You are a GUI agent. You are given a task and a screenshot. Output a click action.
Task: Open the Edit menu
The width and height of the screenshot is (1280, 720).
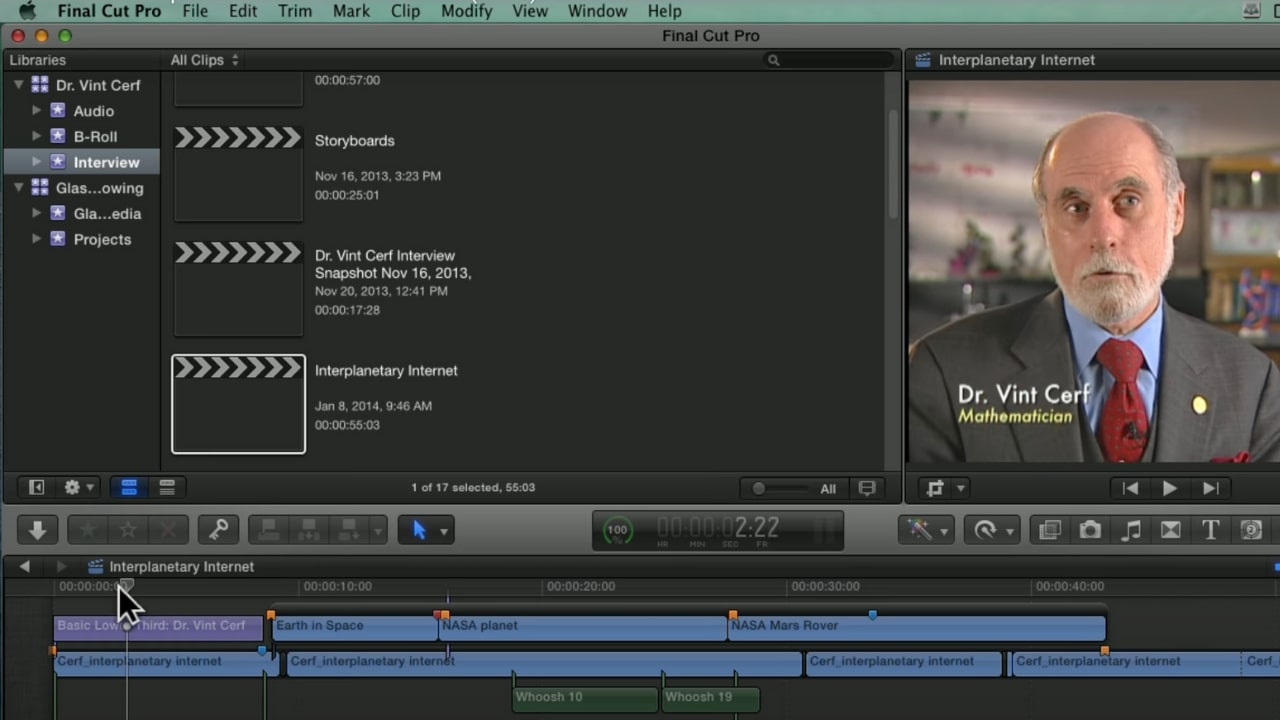point(243,11)
